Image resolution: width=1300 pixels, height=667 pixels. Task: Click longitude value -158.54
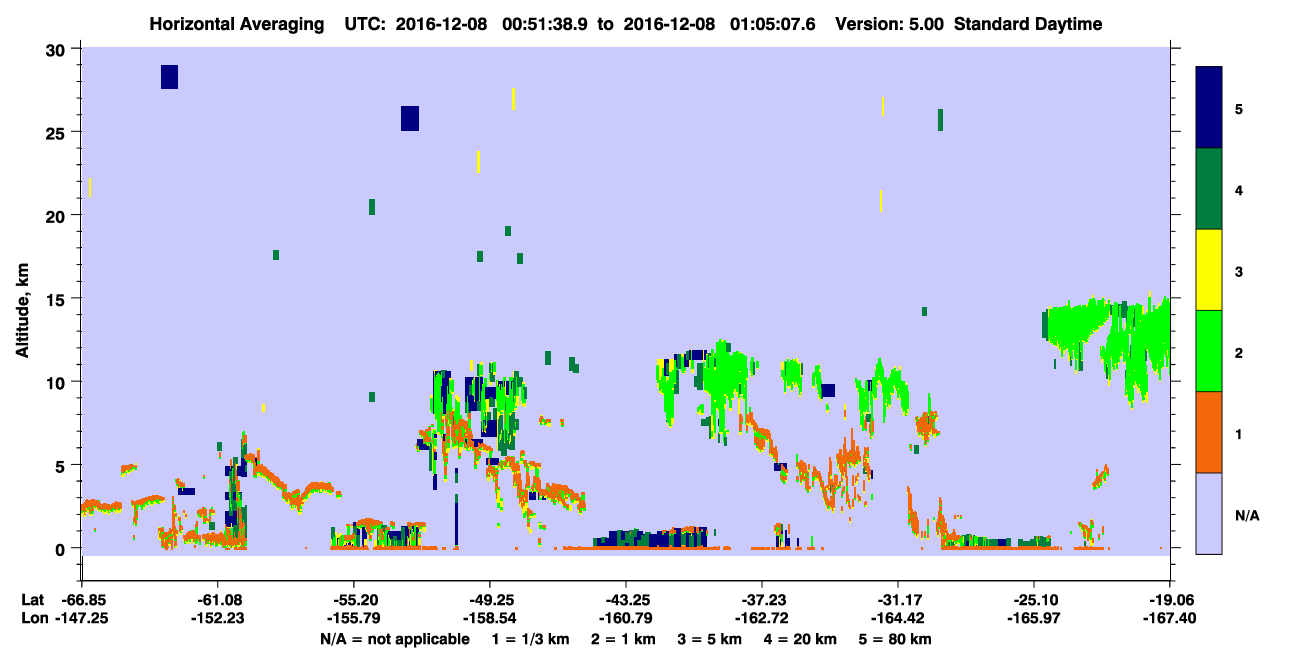[x=490, y=619]
